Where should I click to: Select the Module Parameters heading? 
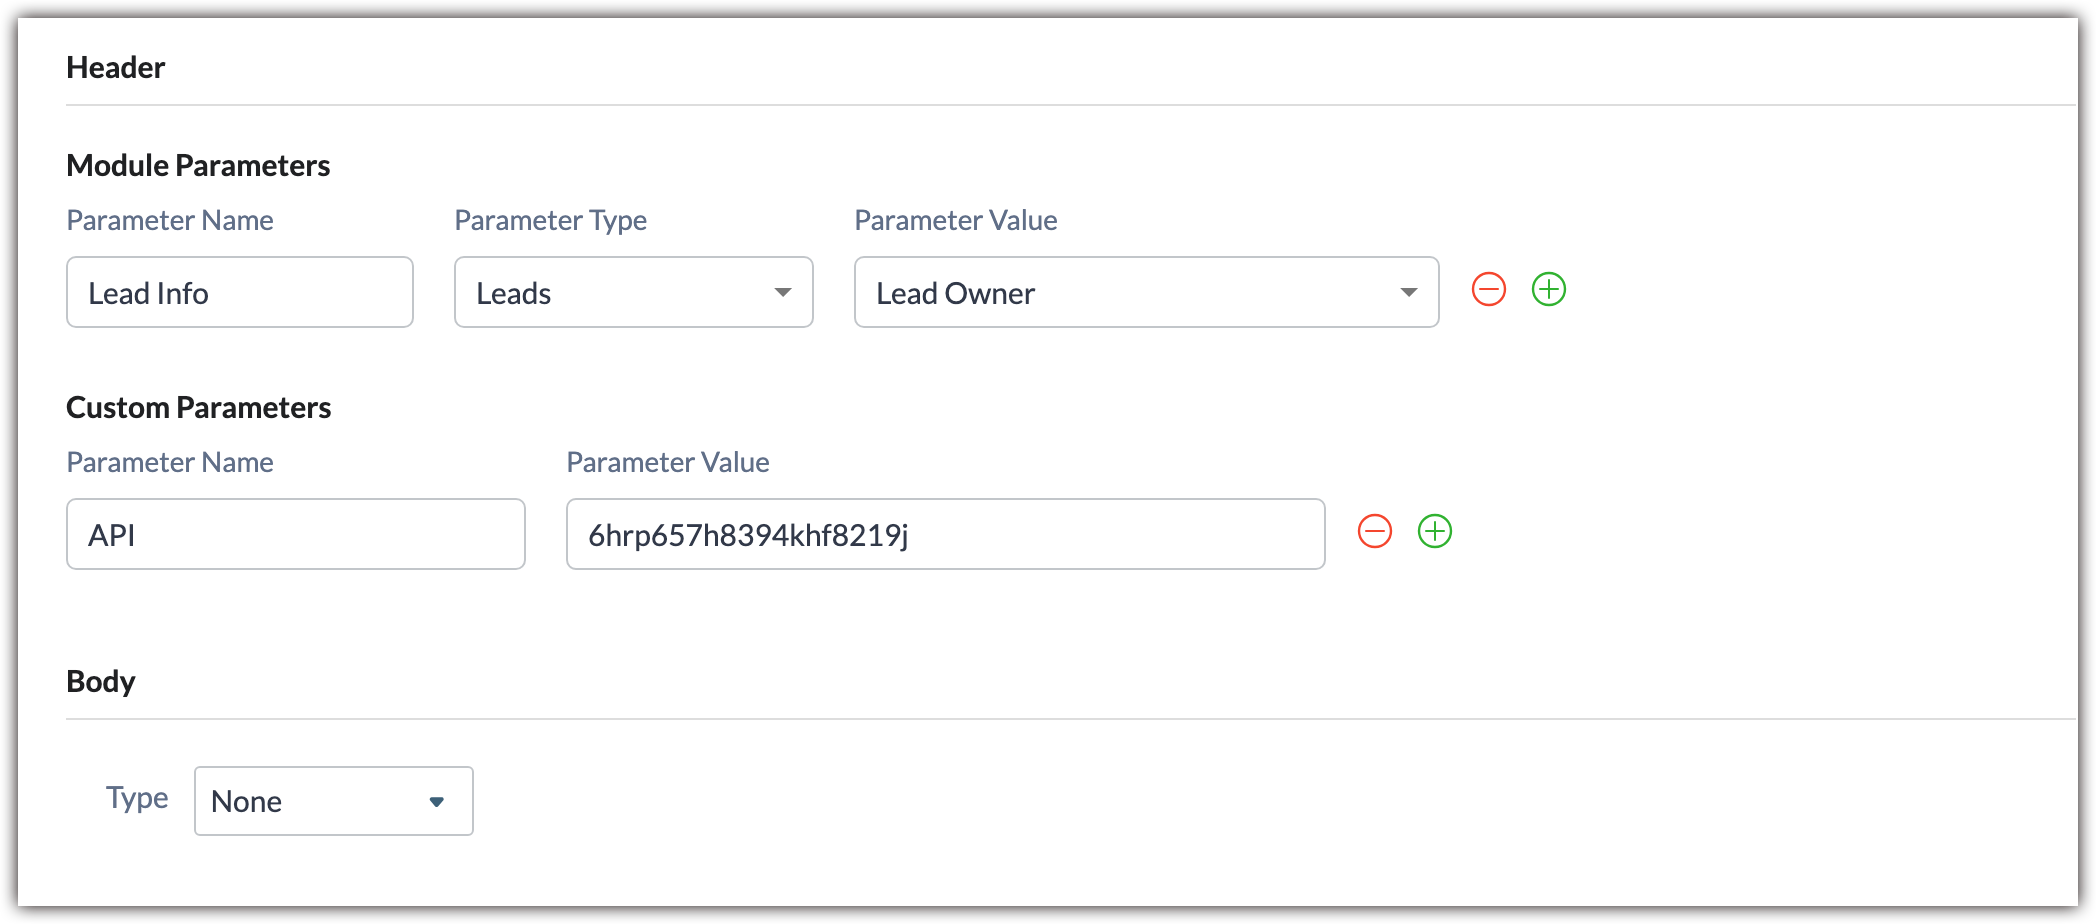tap(198, 166)
